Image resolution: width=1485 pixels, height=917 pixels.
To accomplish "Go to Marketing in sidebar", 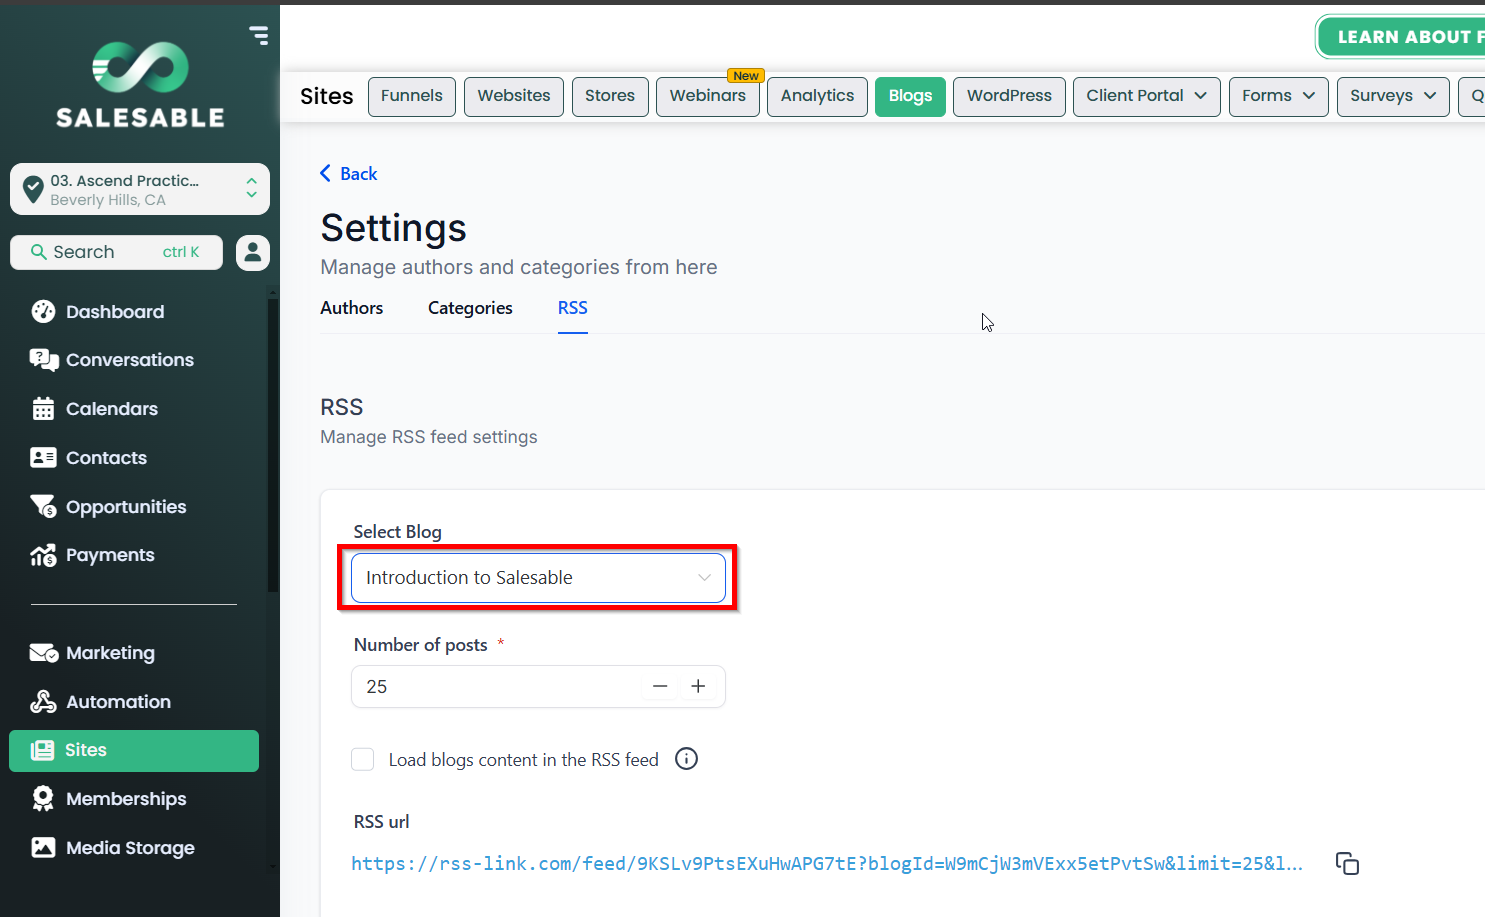I will coord(110,653).
